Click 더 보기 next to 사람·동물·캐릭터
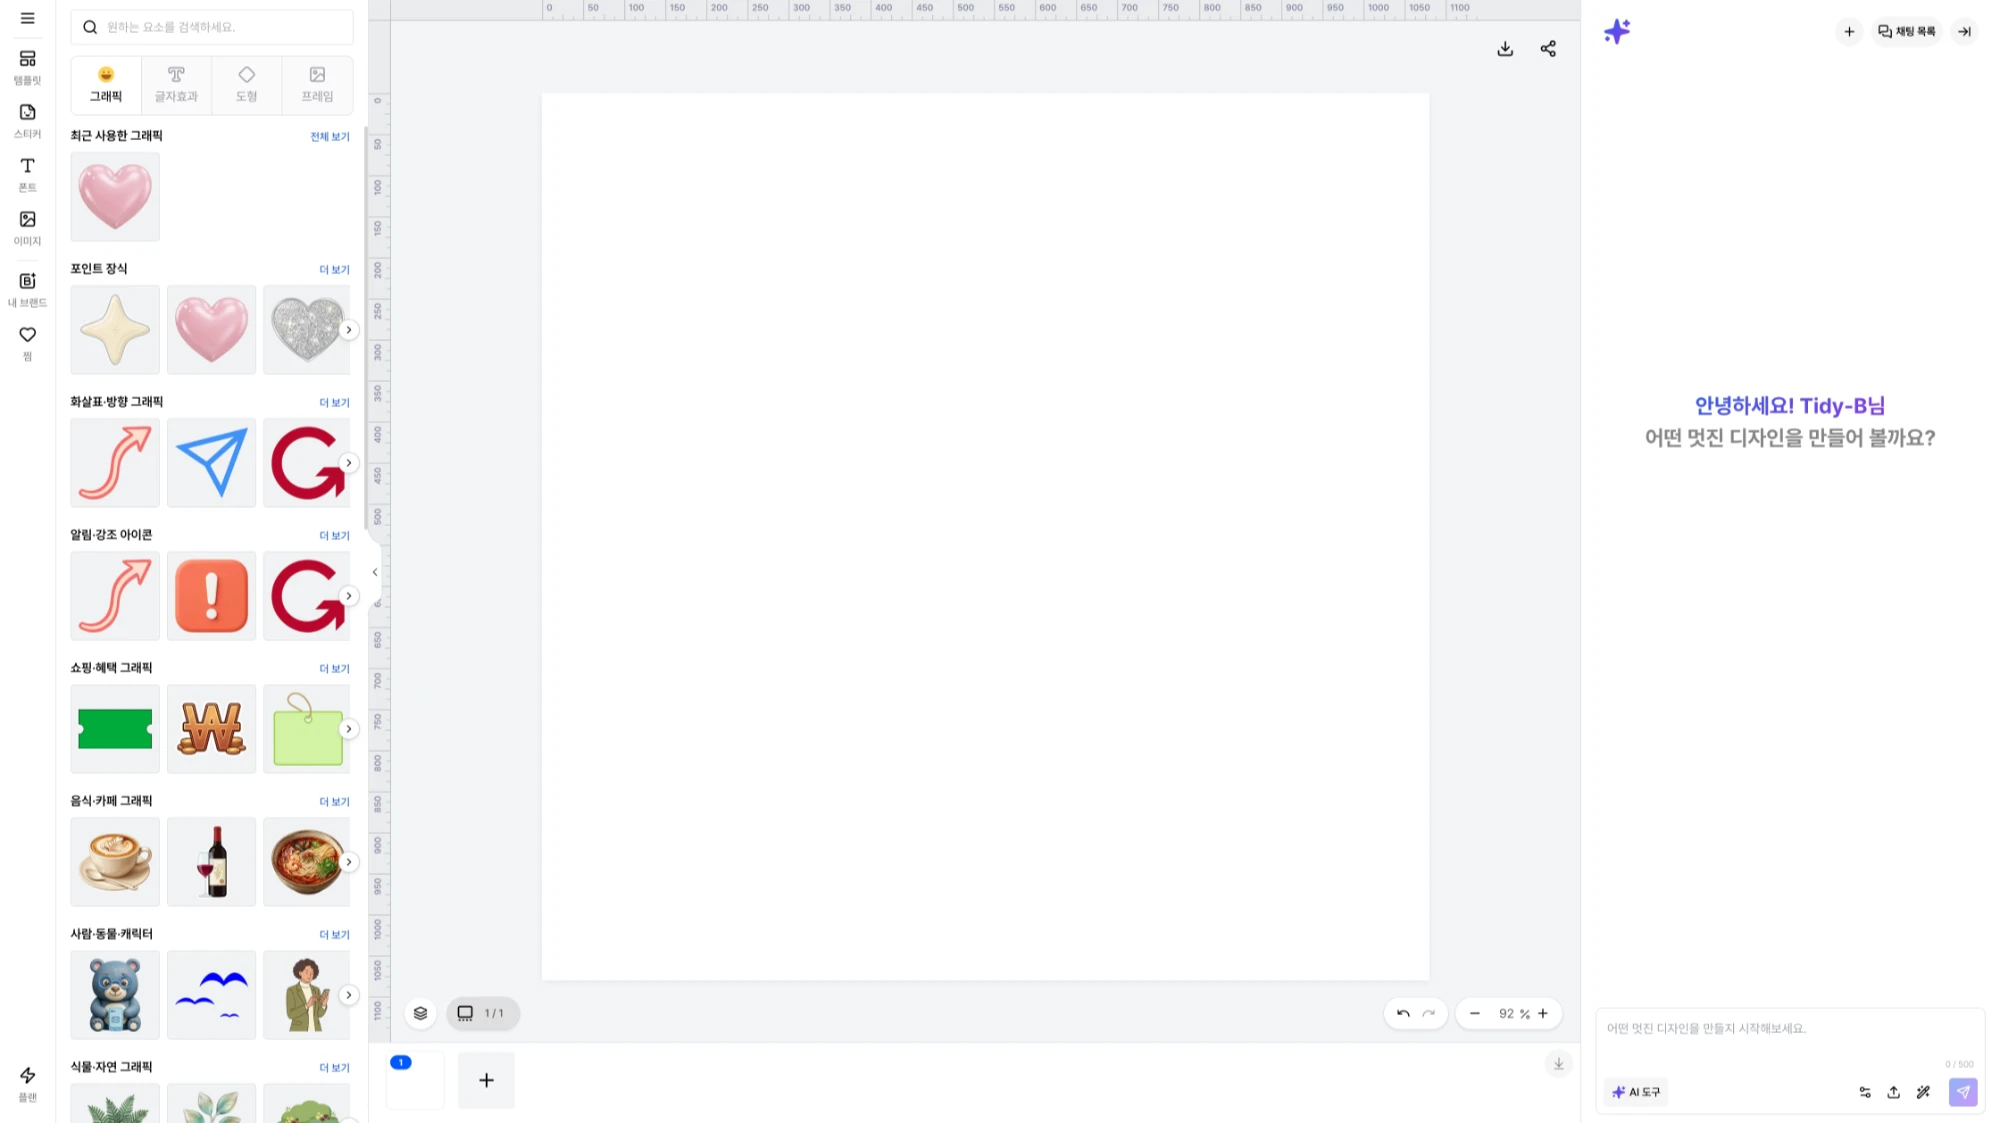Screen dimensions: 2000x1123 click(334, 934)
